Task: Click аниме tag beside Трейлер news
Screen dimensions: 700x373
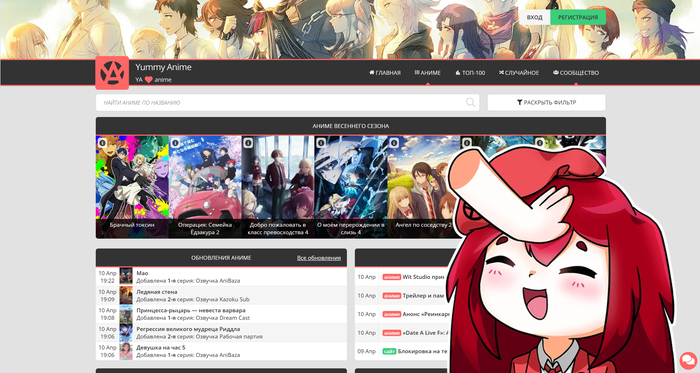Action: pos(392,296)
